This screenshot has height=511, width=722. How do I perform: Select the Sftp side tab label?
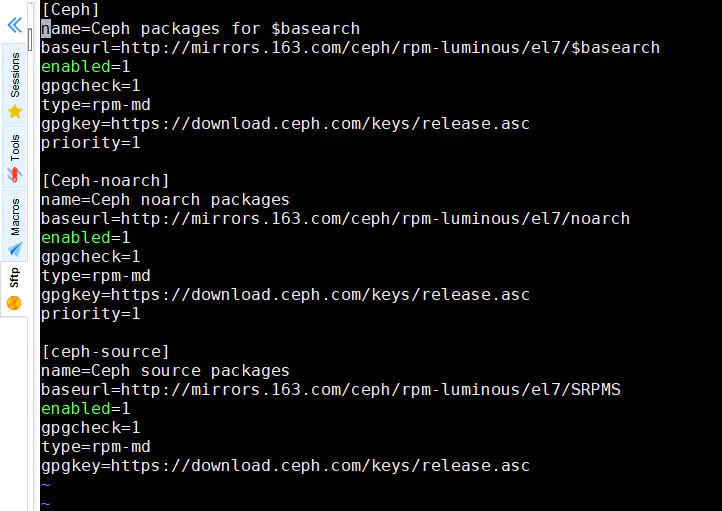[14, 278]
